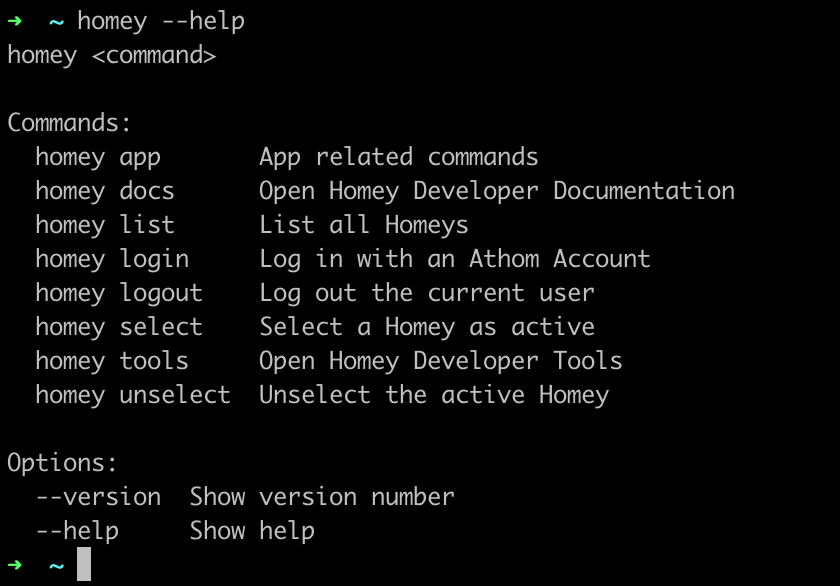Click 'homey logout' command entry
840x586 pixels.
pos(119,294)
